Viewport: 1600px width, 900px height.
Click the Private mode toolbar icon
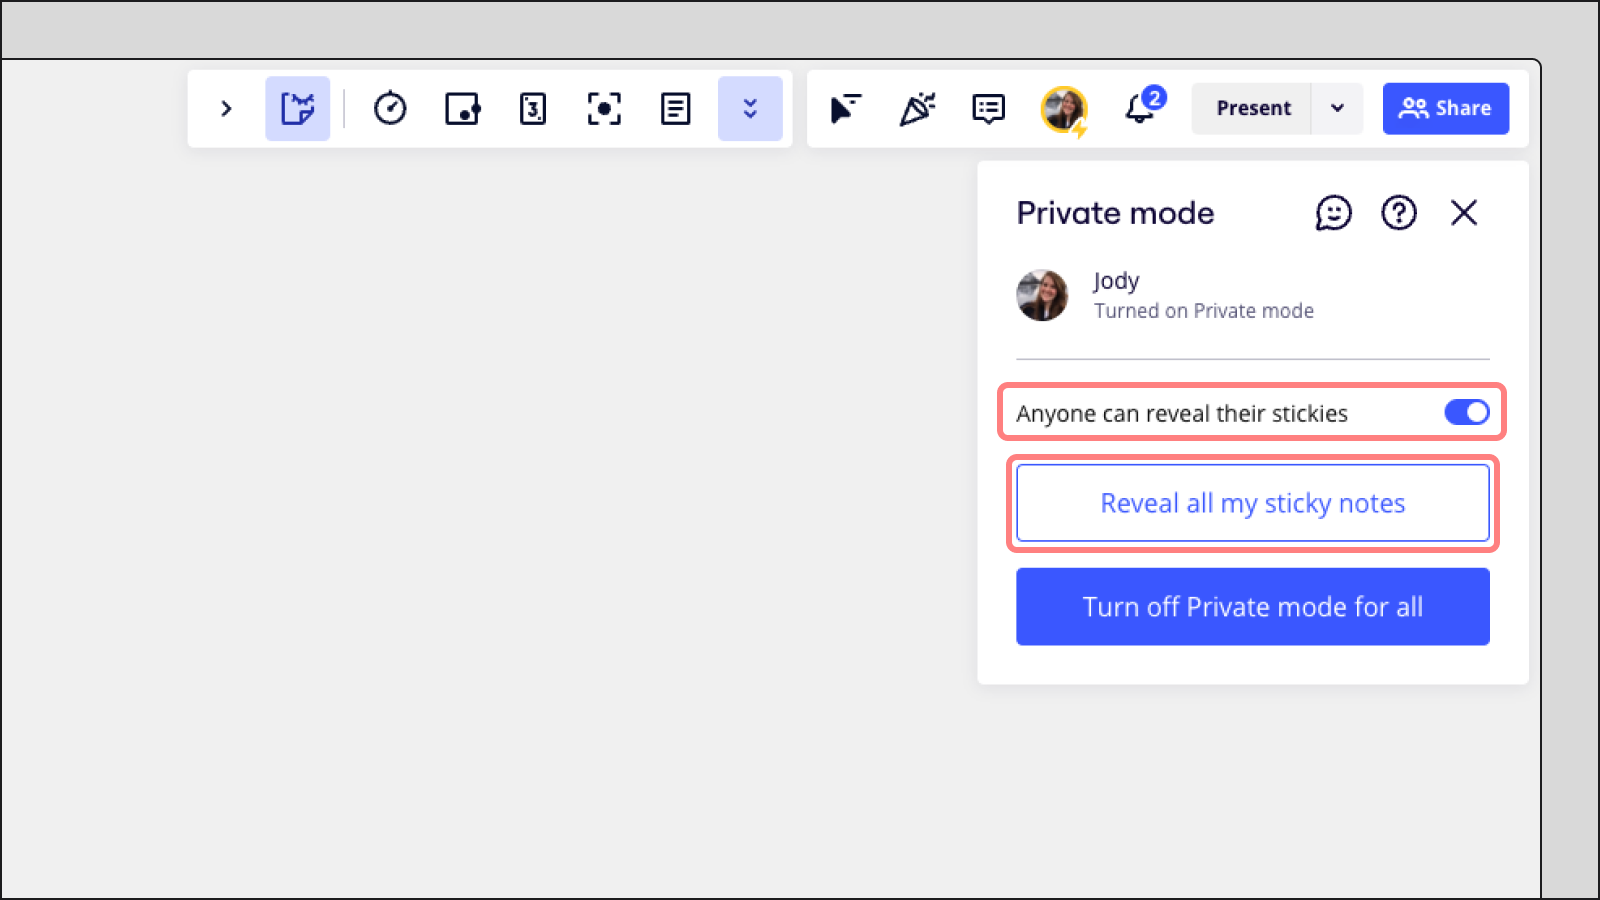tap(297, 108)
